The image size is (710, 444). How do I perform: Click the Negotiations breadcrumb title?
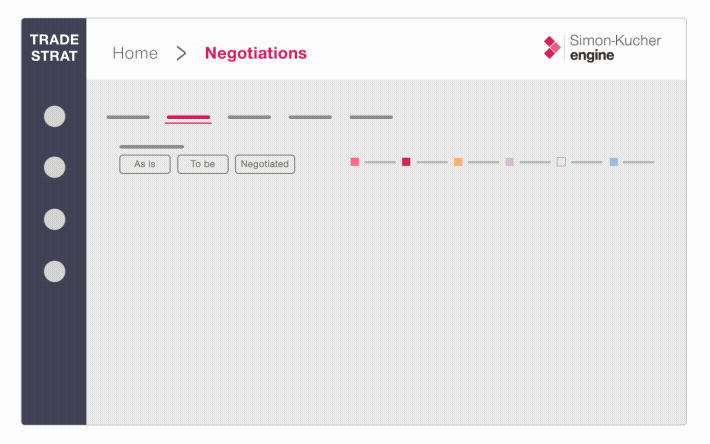tap(256, 53)
